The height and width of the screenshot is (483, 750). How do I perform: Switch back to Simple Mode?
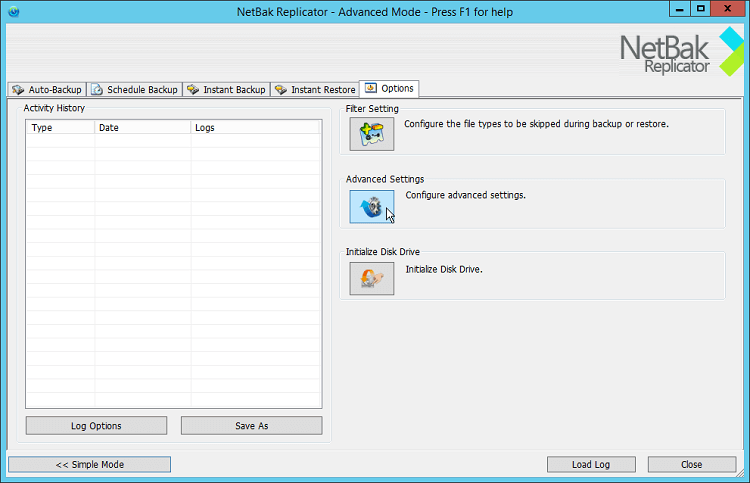click(89, 464)
